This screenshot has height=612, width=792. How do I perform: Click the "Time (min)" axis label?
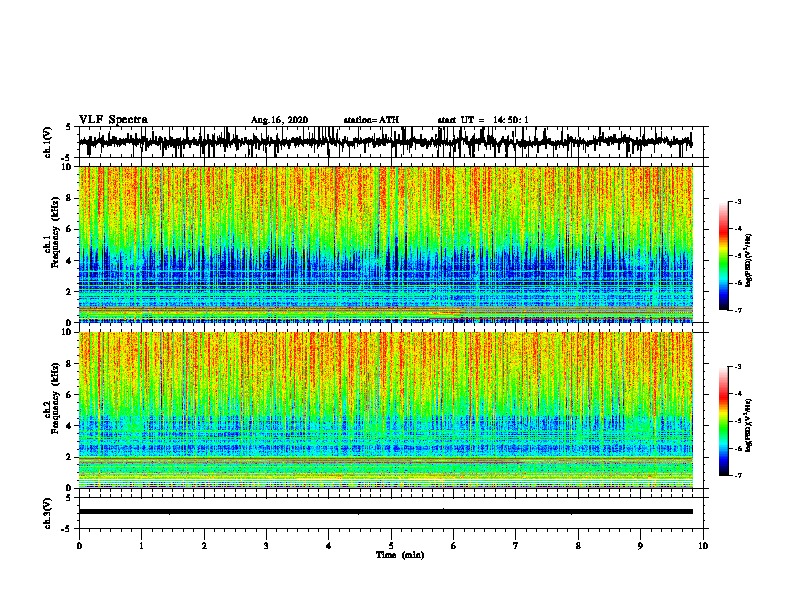[x=400, y=555]
